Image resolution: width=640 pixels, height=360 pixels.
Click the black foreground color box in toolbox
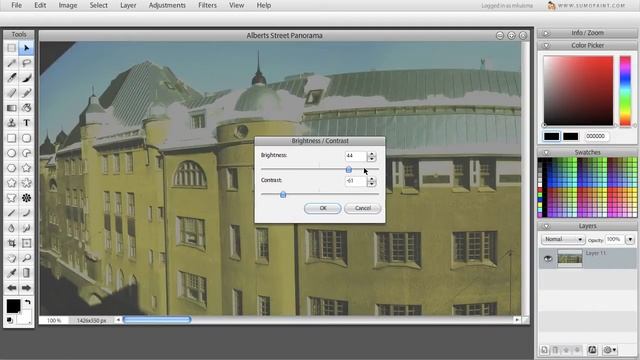(x=13, y=306)
